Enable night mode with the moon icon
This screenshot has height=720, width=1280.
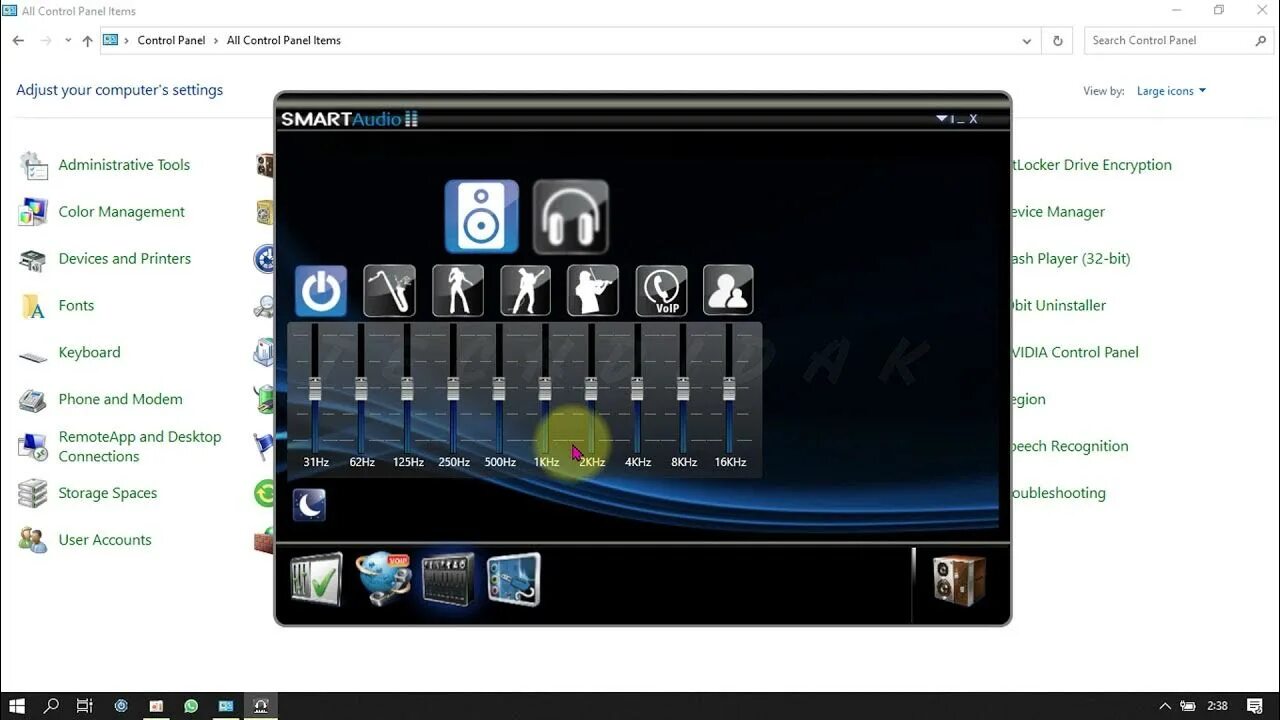(x=309, y=504)
